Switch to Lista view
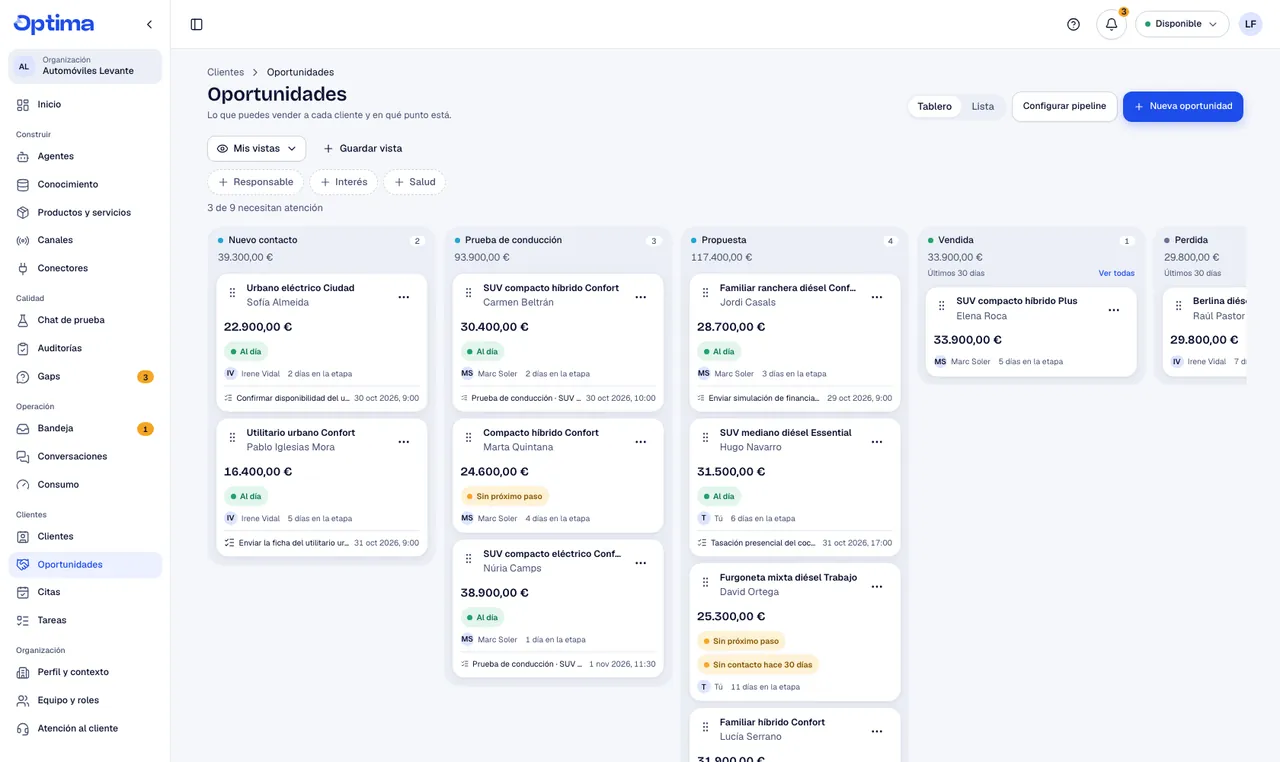This screenshot has width=1280, height=762. point(983,106)
